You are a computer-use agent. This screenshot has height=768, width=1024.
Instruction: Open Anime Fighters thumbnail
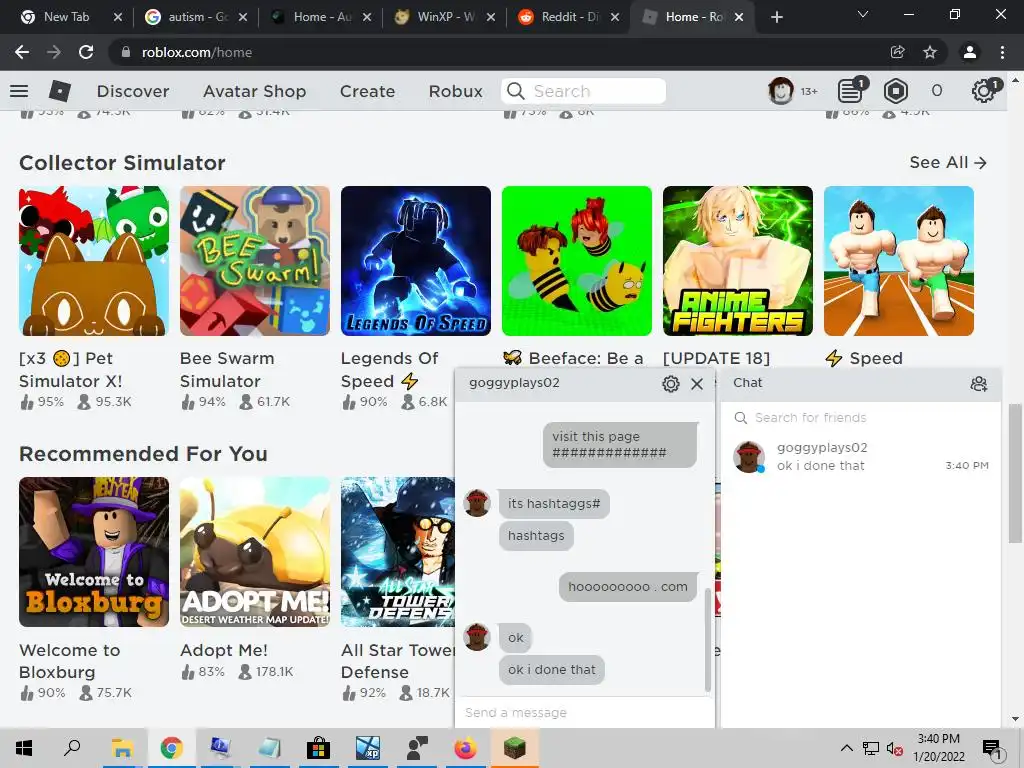click(738, 261)
